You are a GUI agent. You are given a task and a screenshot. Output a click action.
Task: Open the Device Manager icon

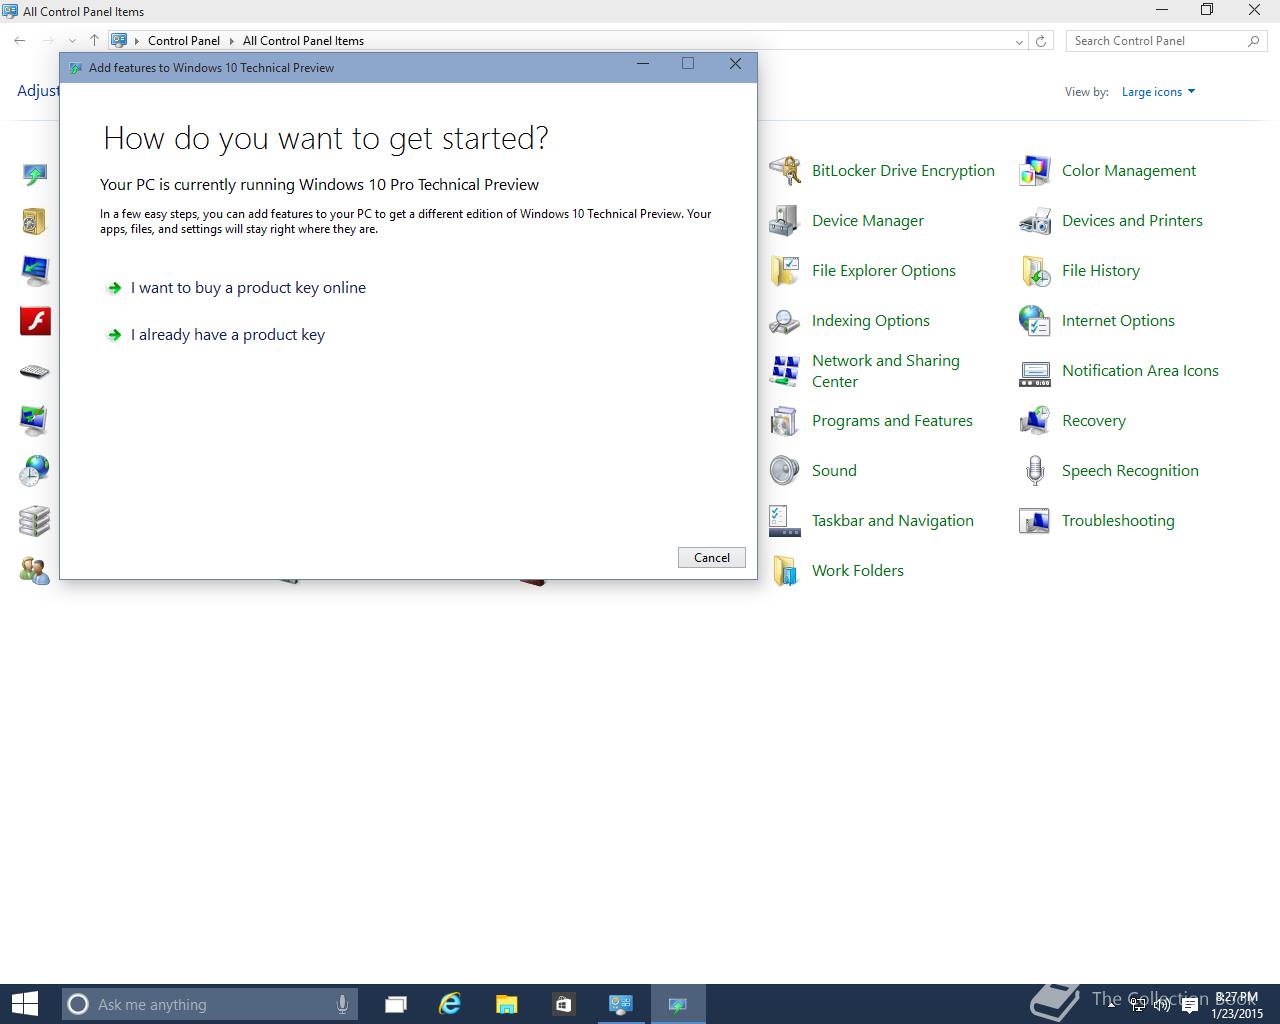pos(785,221)
